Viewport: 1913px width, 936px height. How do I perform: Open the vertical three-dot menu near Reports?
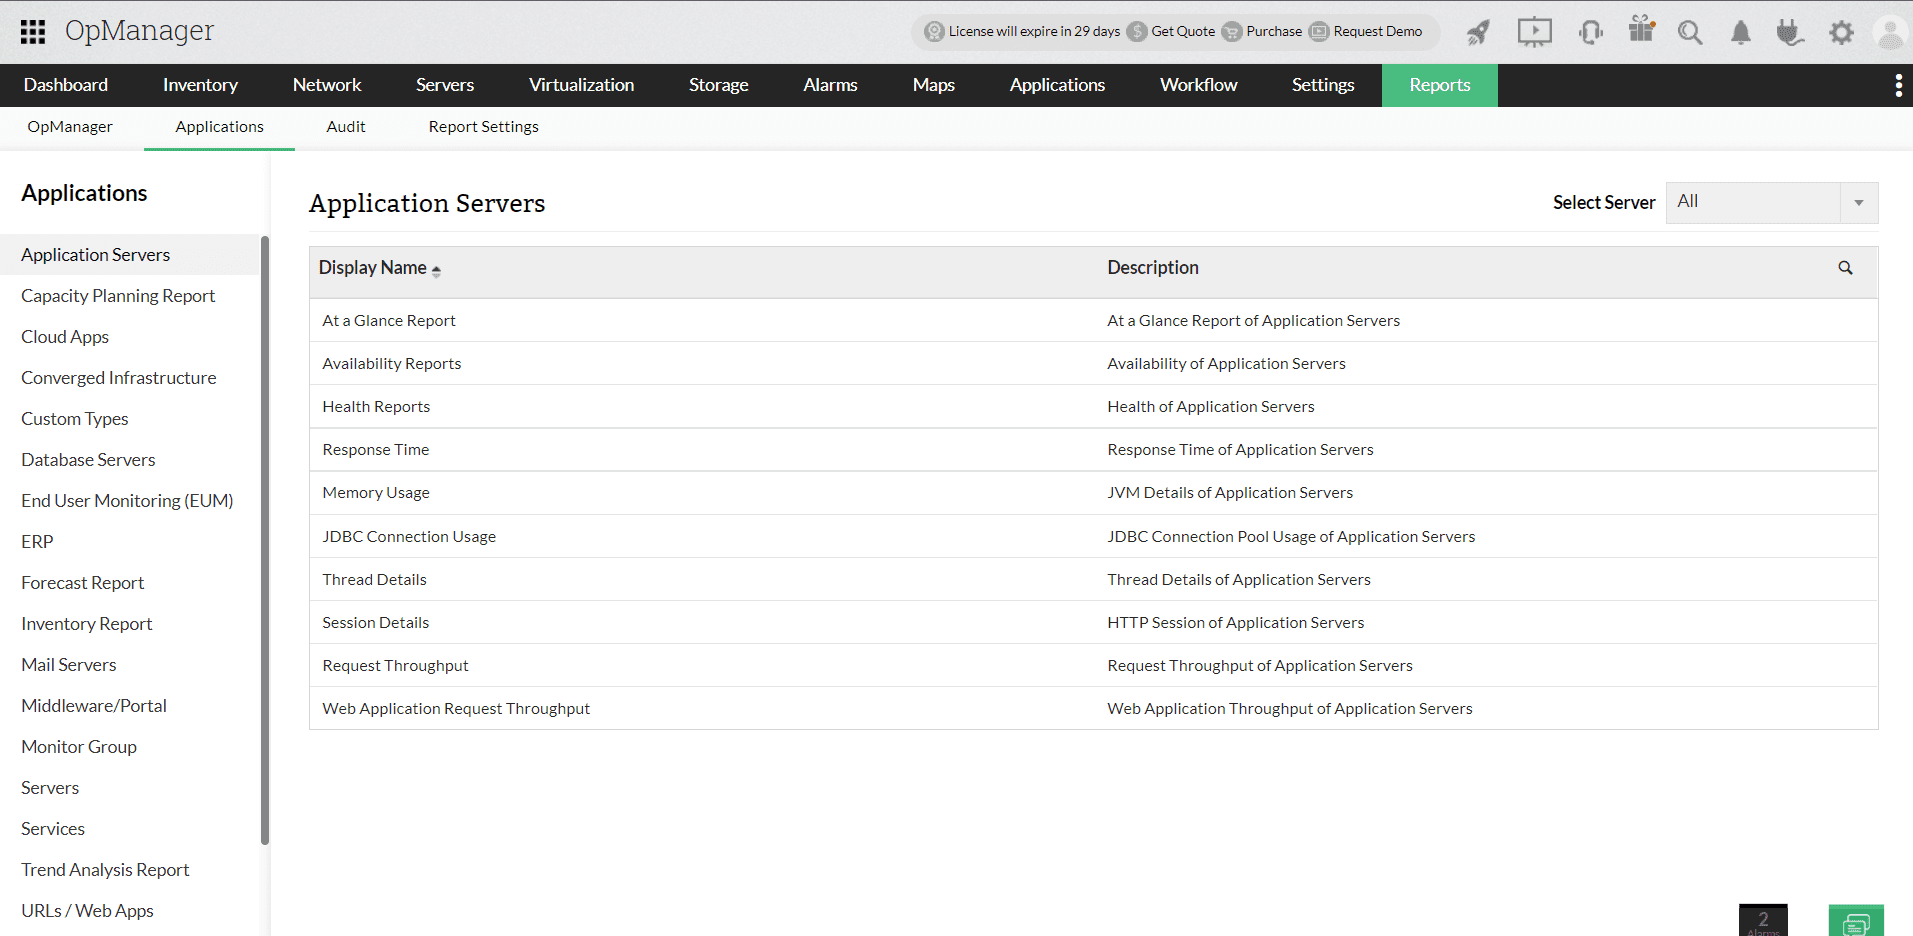tap(1898, 85)
